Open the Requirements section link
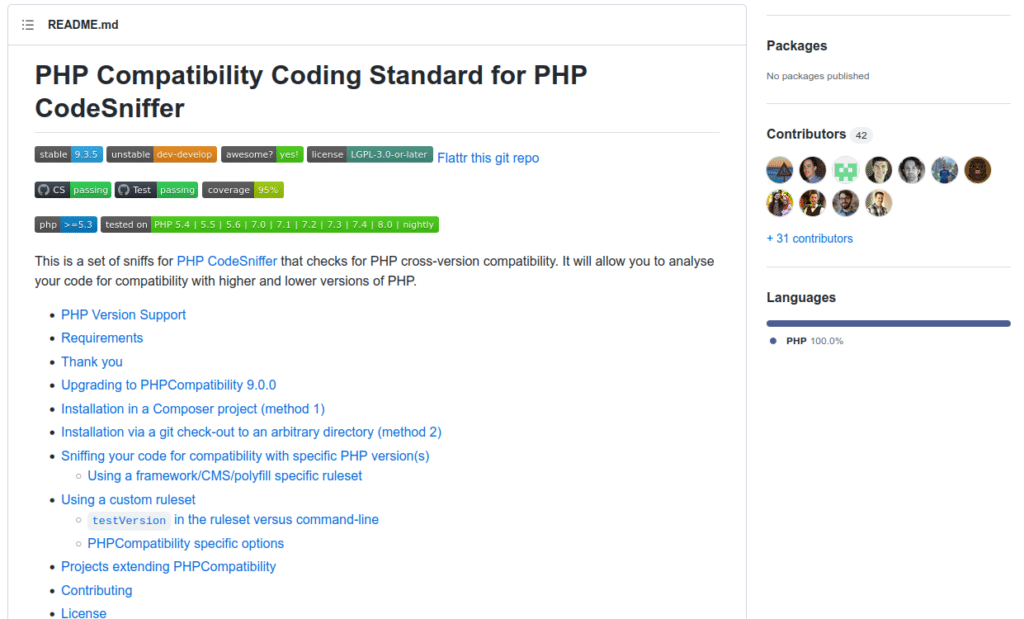The height and width of the screenshot is (619, 1024). tap(102, 338)
